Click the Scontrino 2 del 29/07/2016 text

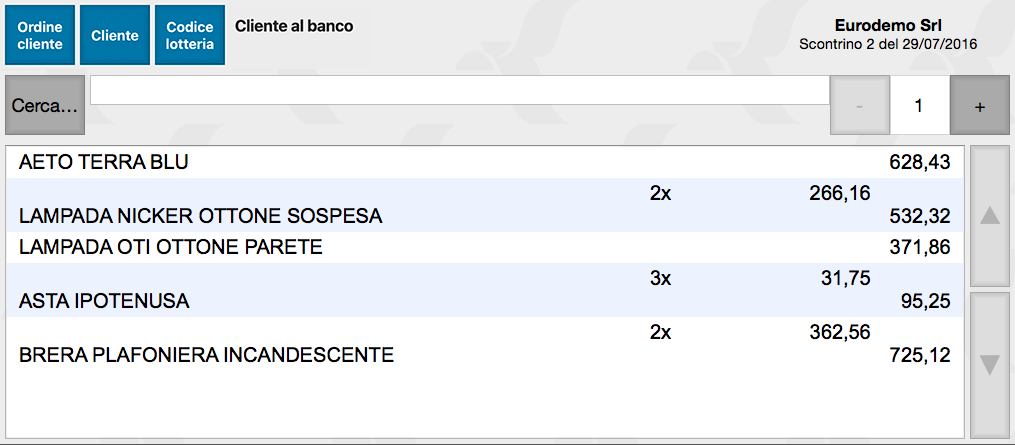point(888,45)
